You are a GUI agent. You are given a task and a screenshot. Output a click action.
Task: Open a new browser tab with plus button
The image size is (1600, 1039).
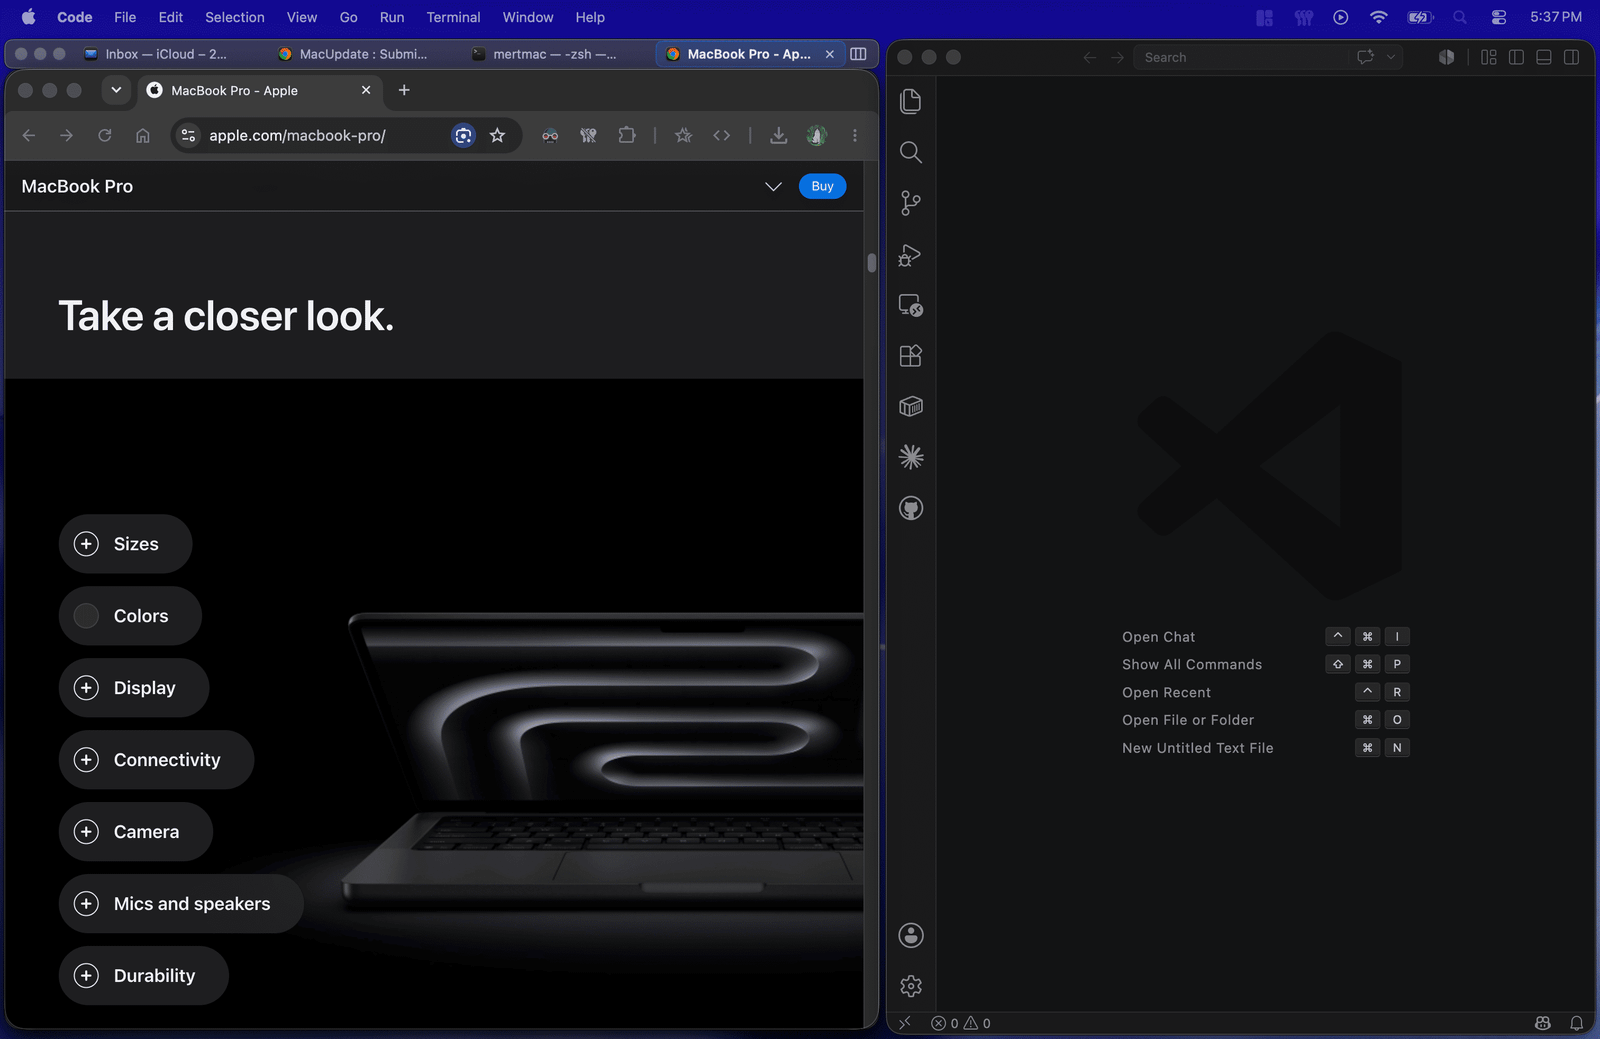click(x=404, y=90)
